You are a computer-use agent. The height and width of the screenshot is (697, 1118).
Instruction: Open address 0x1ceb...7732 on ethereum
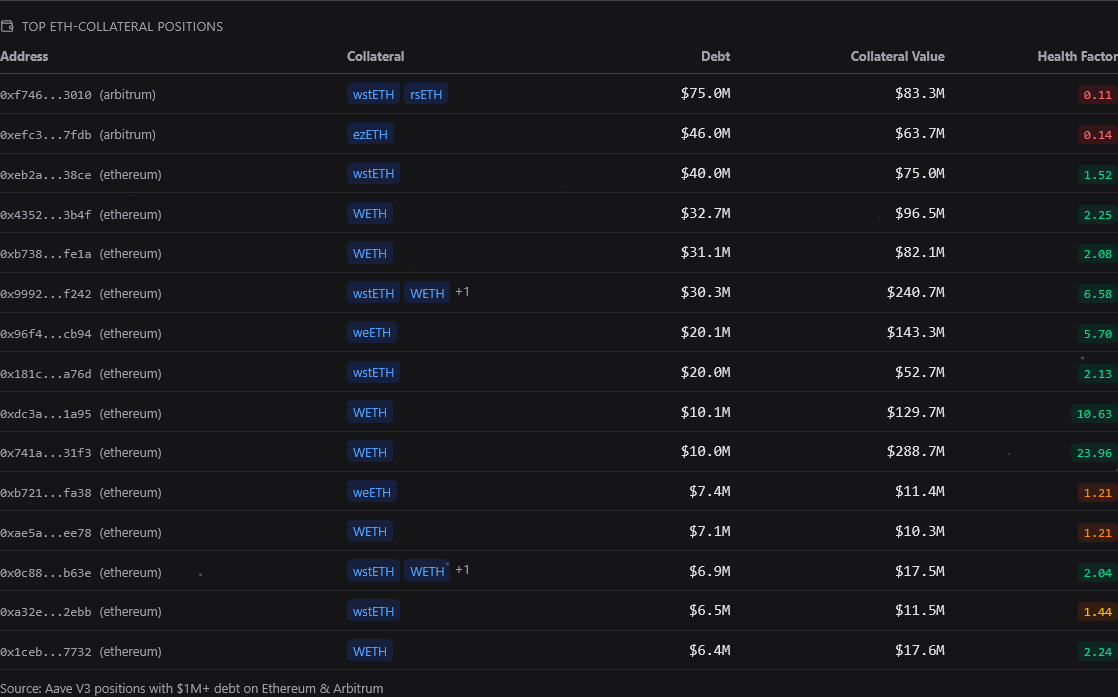(46, 652)
